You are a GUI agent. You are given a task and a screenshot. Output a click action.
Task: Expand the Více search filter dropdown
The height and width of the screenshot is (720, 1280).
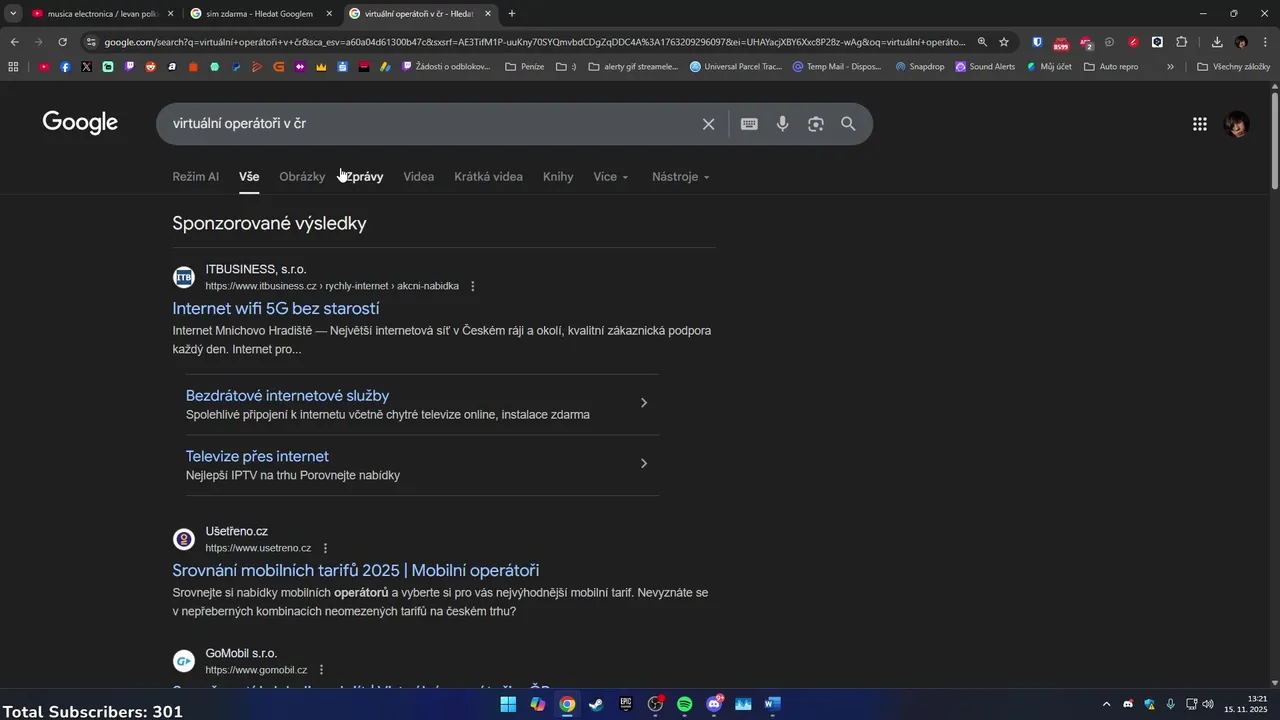(x=611, y=177)
